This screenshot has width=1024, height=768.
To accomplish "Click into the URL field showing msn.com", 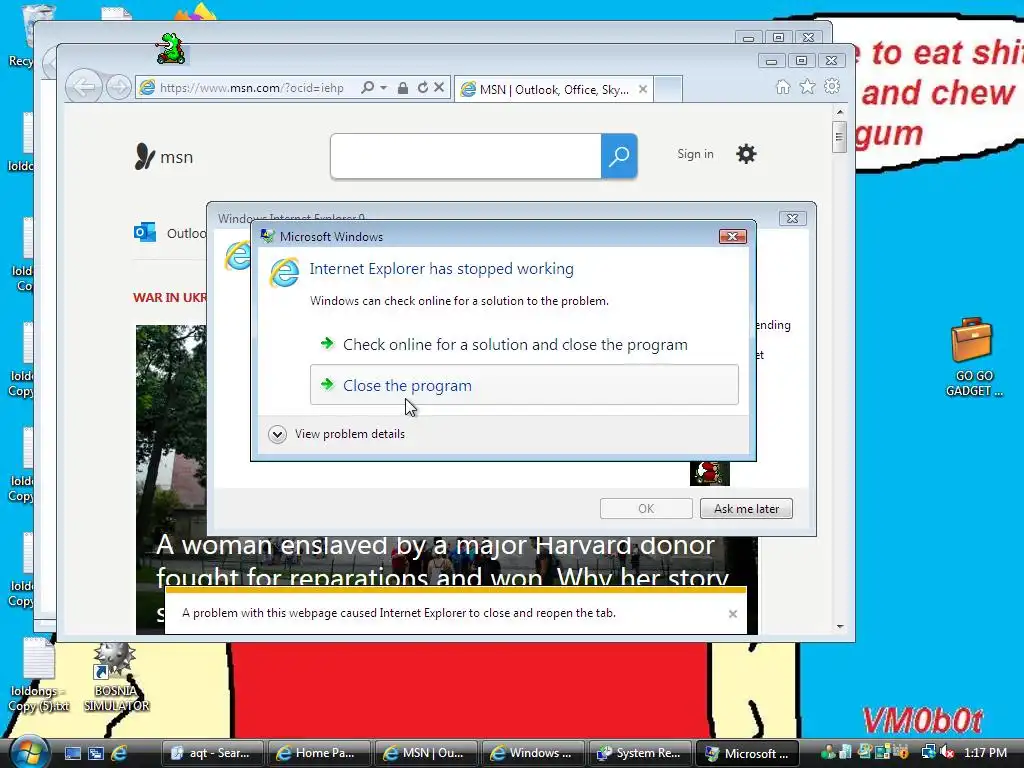I will point(251,88).
